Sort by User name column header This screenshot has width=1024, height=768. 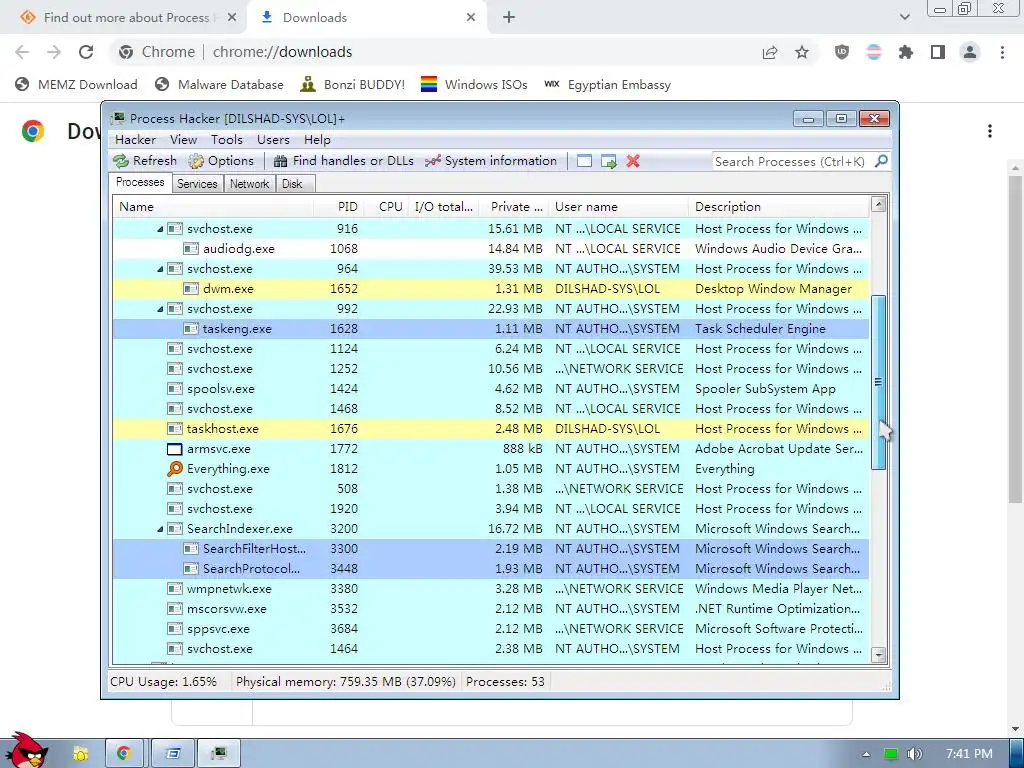tap(618, 207)
